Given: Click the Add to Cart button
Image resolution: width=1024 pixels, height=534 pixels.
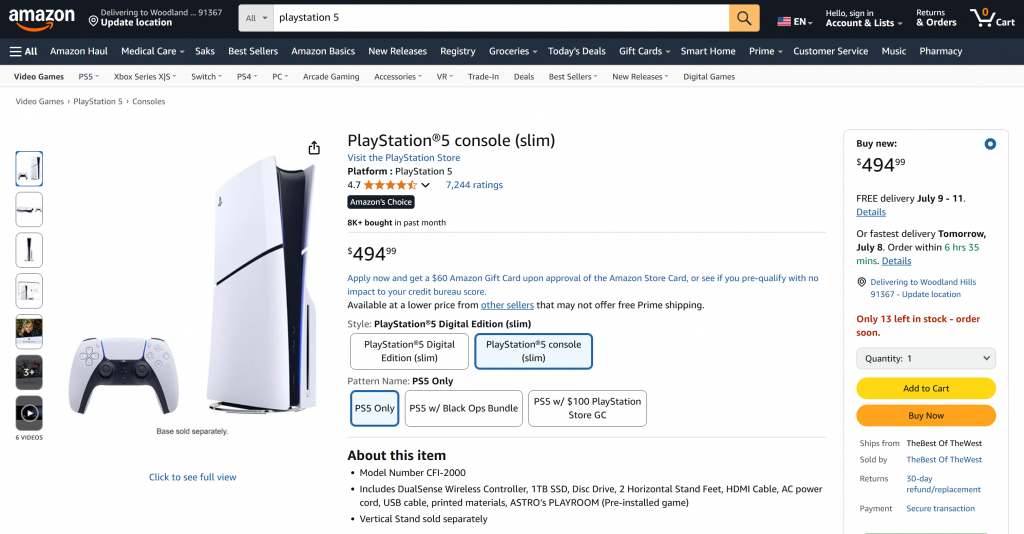Looking at the screenshot, I should [926, 388].
